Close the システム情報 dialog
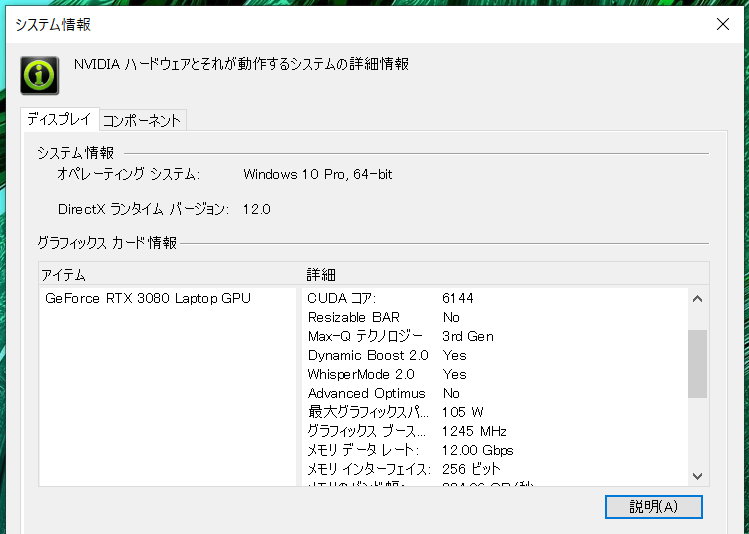The height and width of the screenshot is (534, 749). 723,24
